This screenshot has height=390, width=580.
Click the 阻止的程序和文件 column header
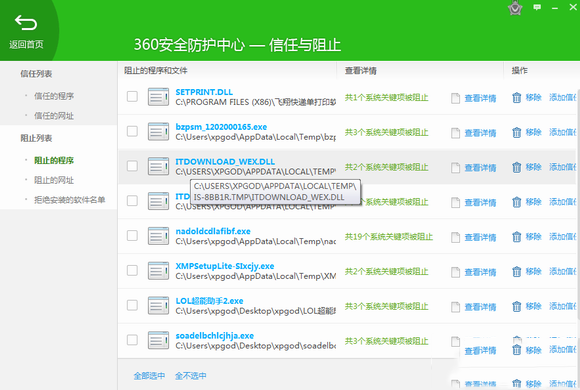pyautogui.click(x=156, y=70)
